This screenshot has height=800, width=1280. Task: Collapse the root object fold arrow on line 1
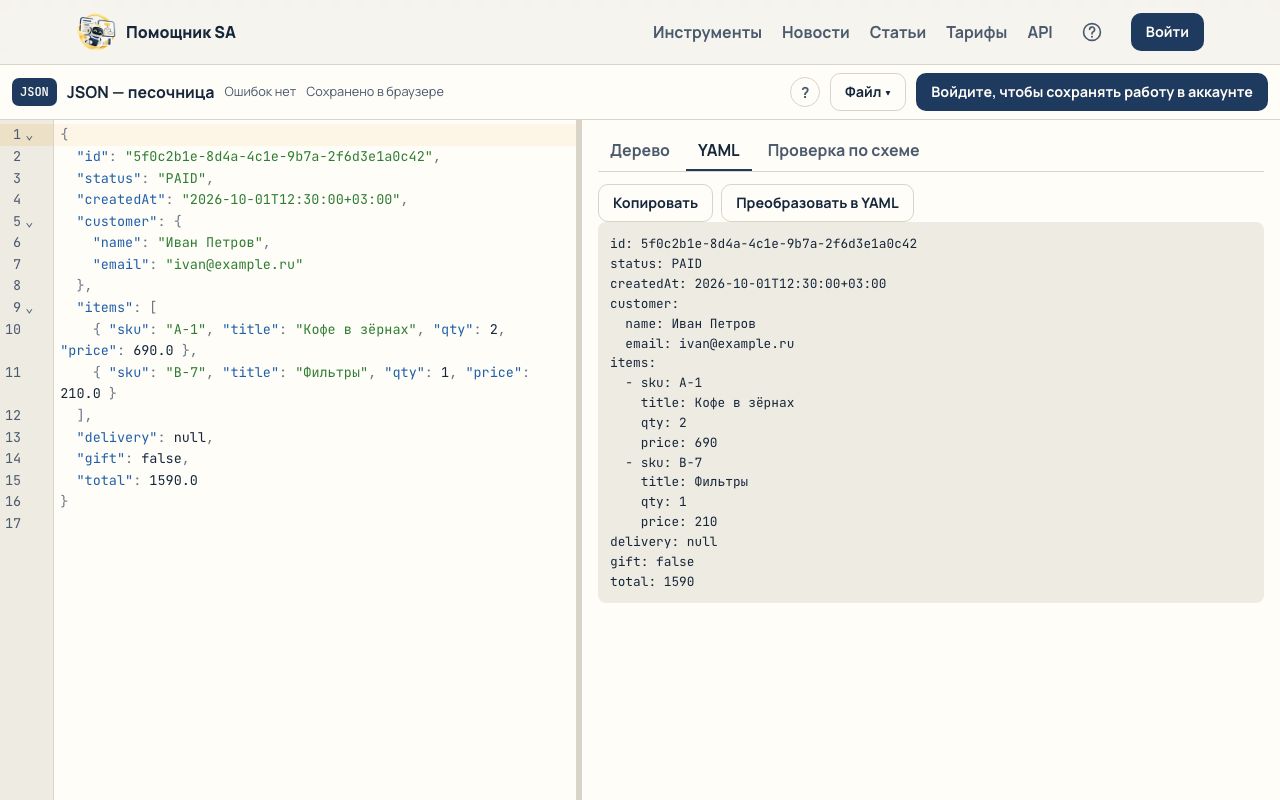point(29,135)
